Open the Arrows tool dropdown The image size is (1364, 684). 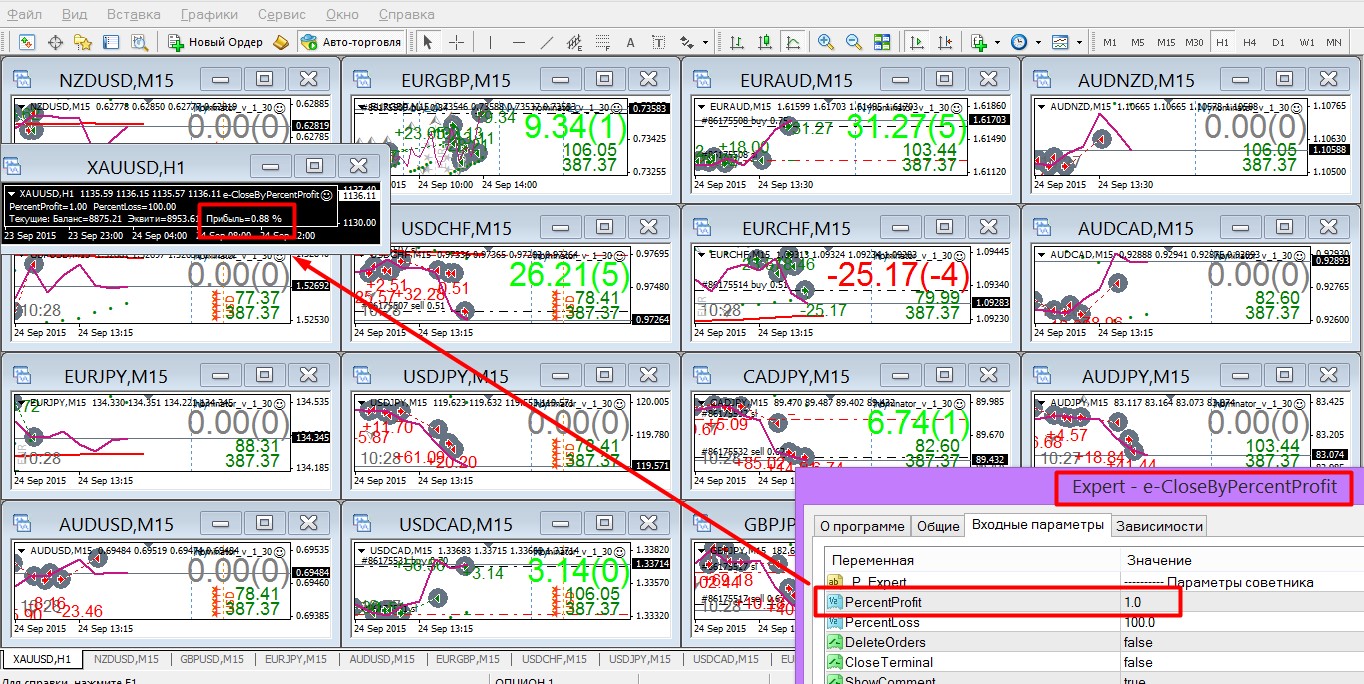pyautogui.click(x=705, y=42)
